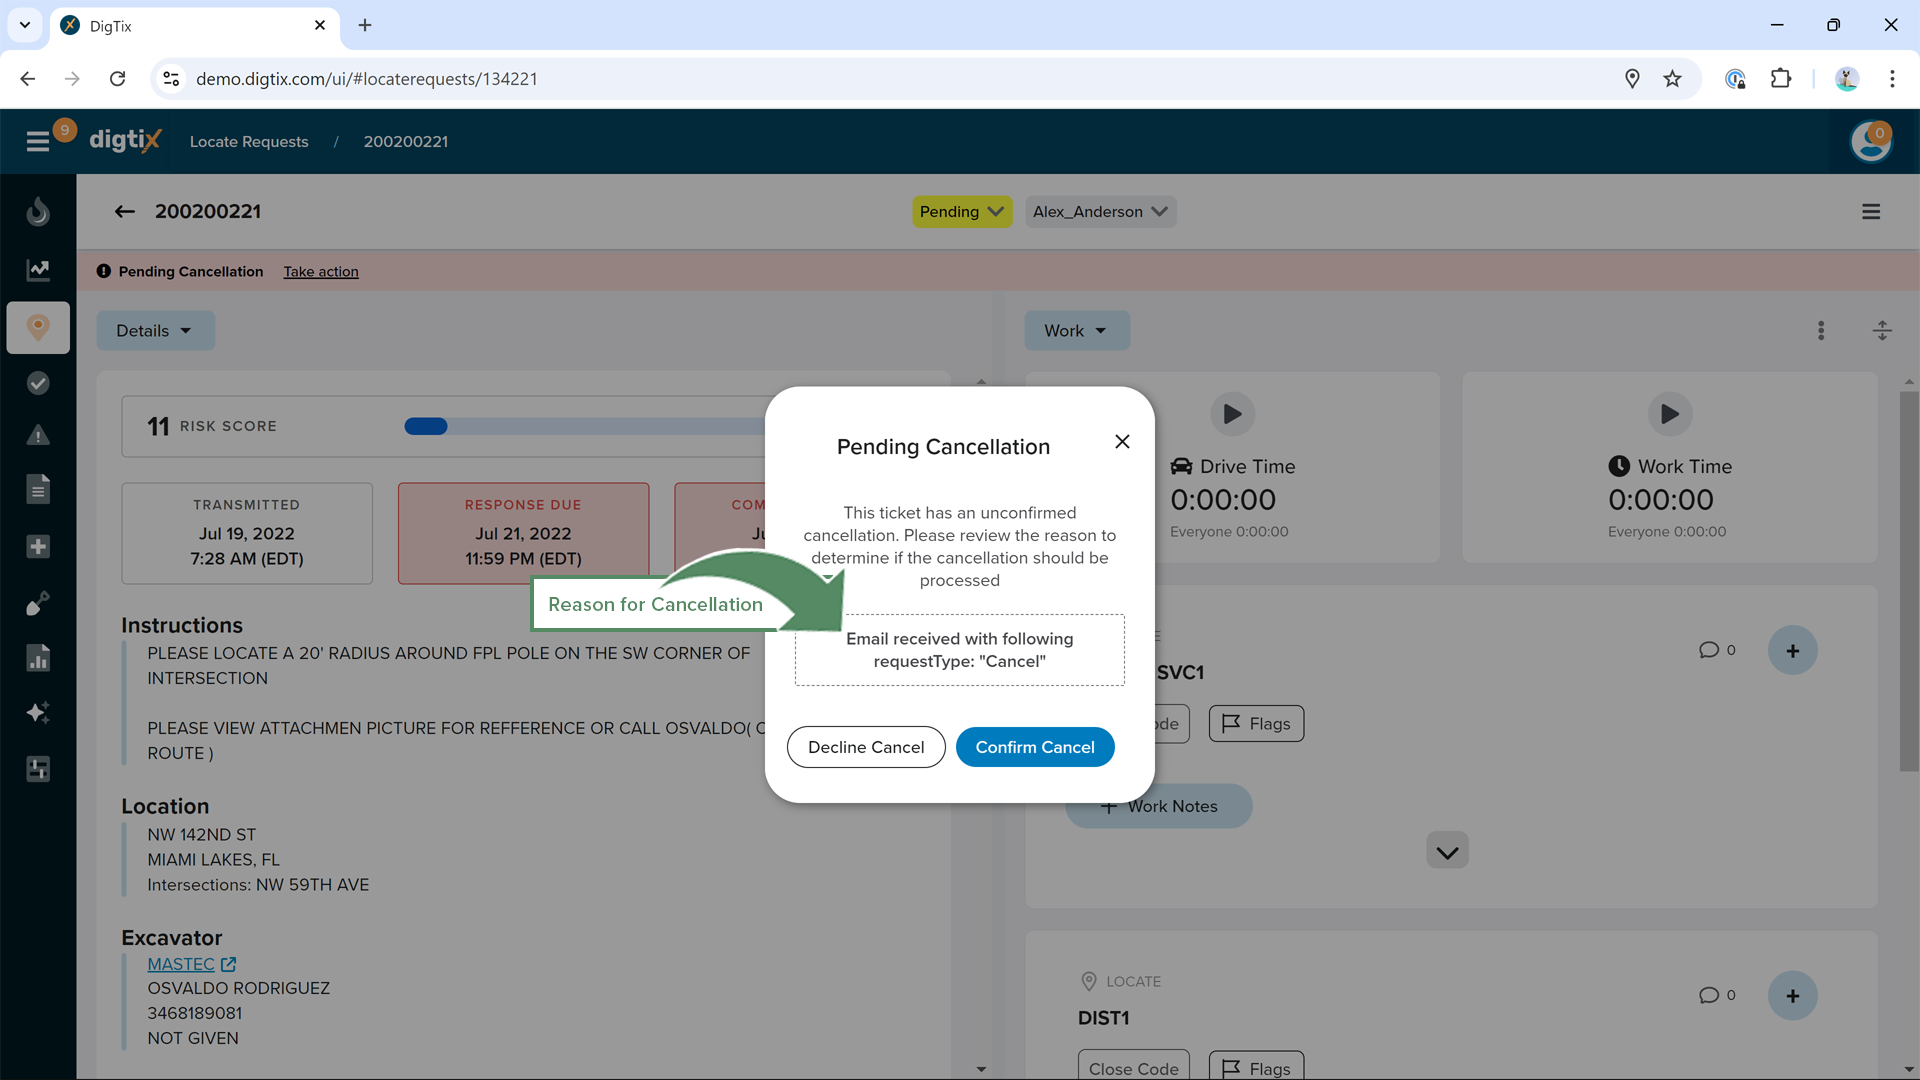Screen dimensions: 1920x1080
Task: Click the Decline Cancel button
Action: [x=865, y=748]
